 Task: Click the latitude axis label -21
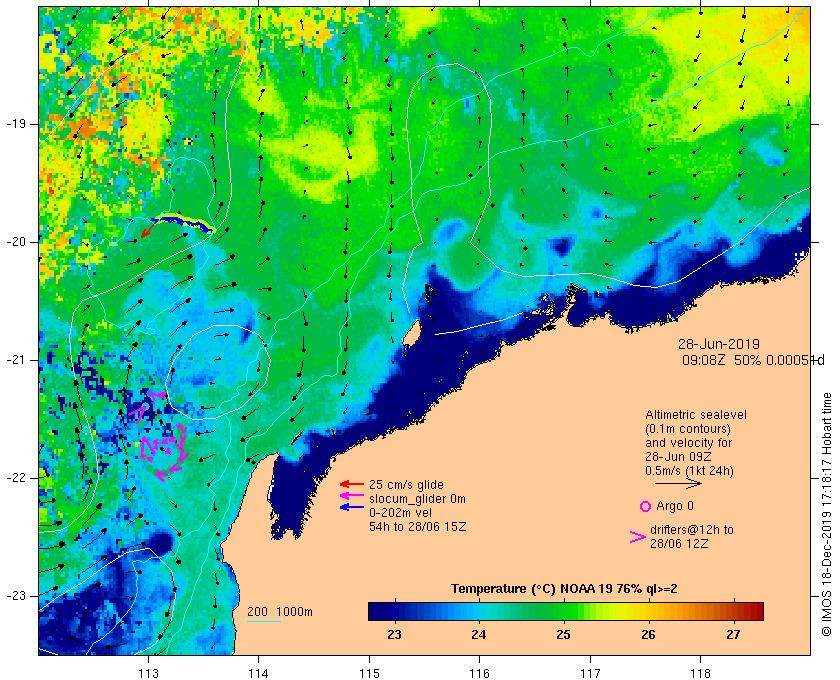pos(16,360)
